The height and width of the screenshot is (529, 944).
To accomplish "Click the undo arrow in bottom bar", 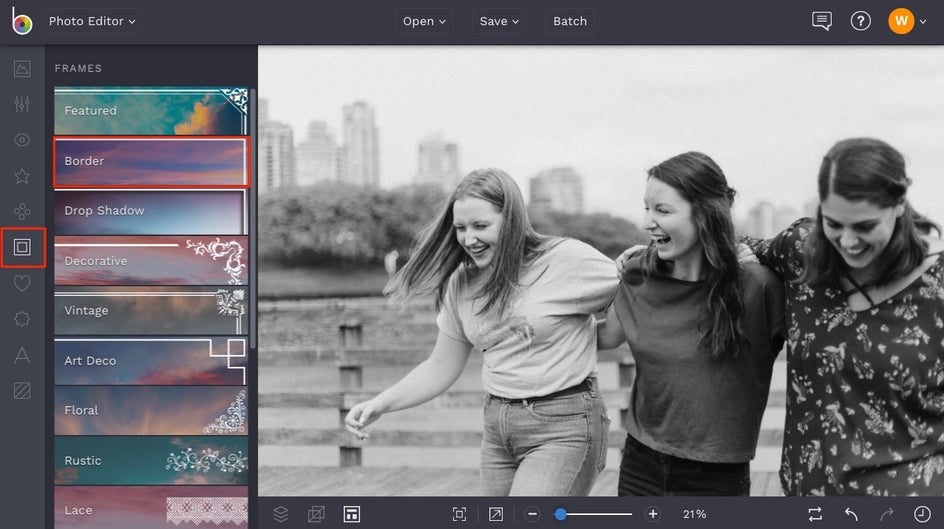I will [x=851, y=514].
